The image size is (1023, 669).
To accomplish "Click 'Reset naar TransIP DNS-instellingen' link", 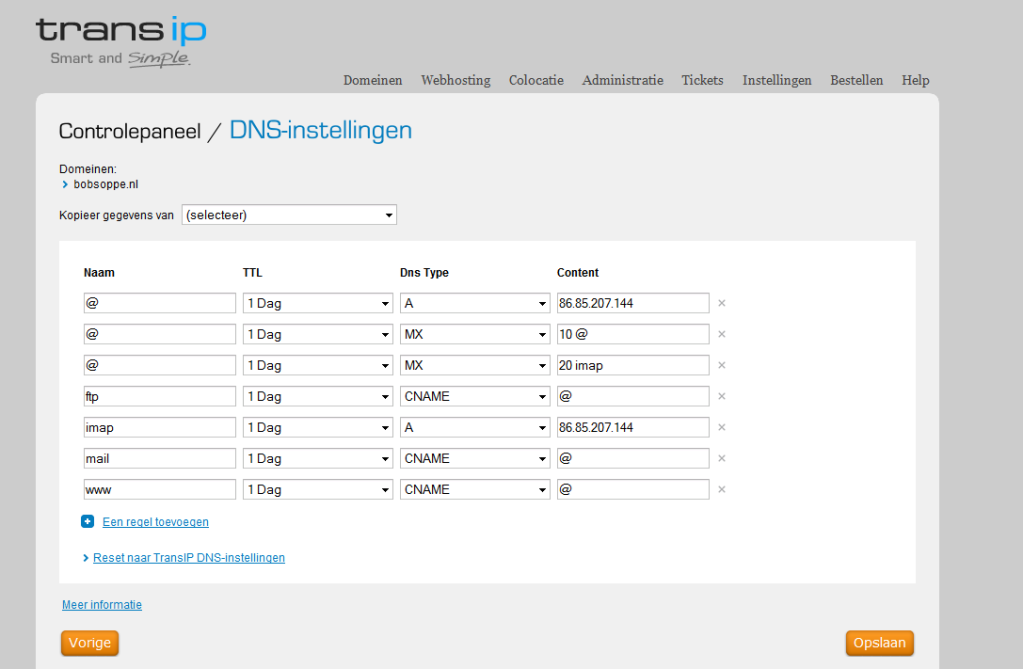I will pos(188,558).
